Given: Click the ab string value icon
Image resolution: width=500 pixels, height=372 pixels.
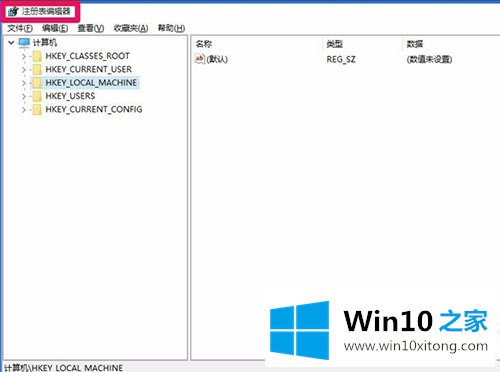Looking at the screenshot, I should click(200, 59).
